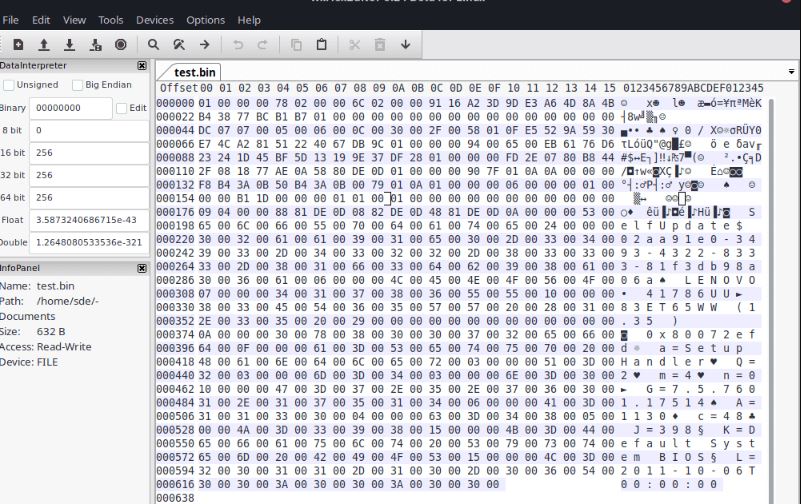Toggle the Unsigned checkbox
Image resolution: width=801 pixels, height=504 pixels.
[9, 85]
